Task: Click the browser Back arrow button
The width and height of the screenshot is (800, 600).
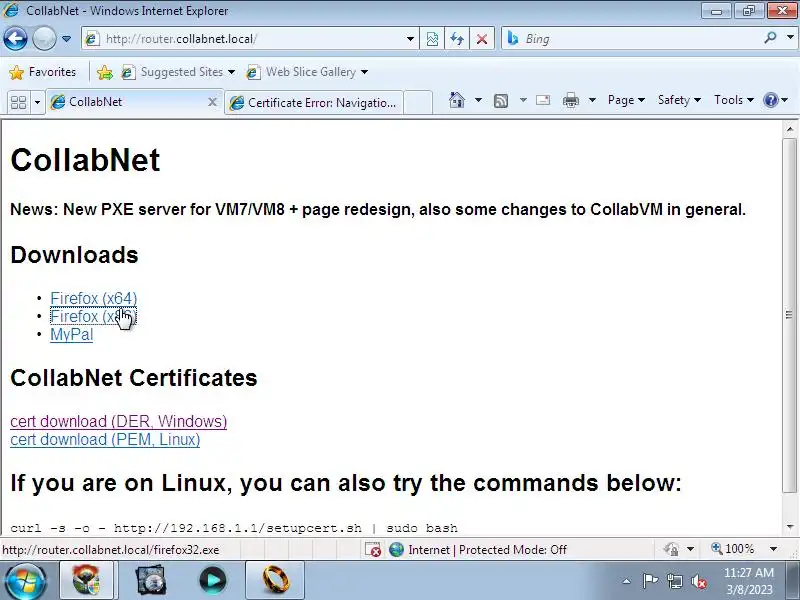Action: coord(15,38)
